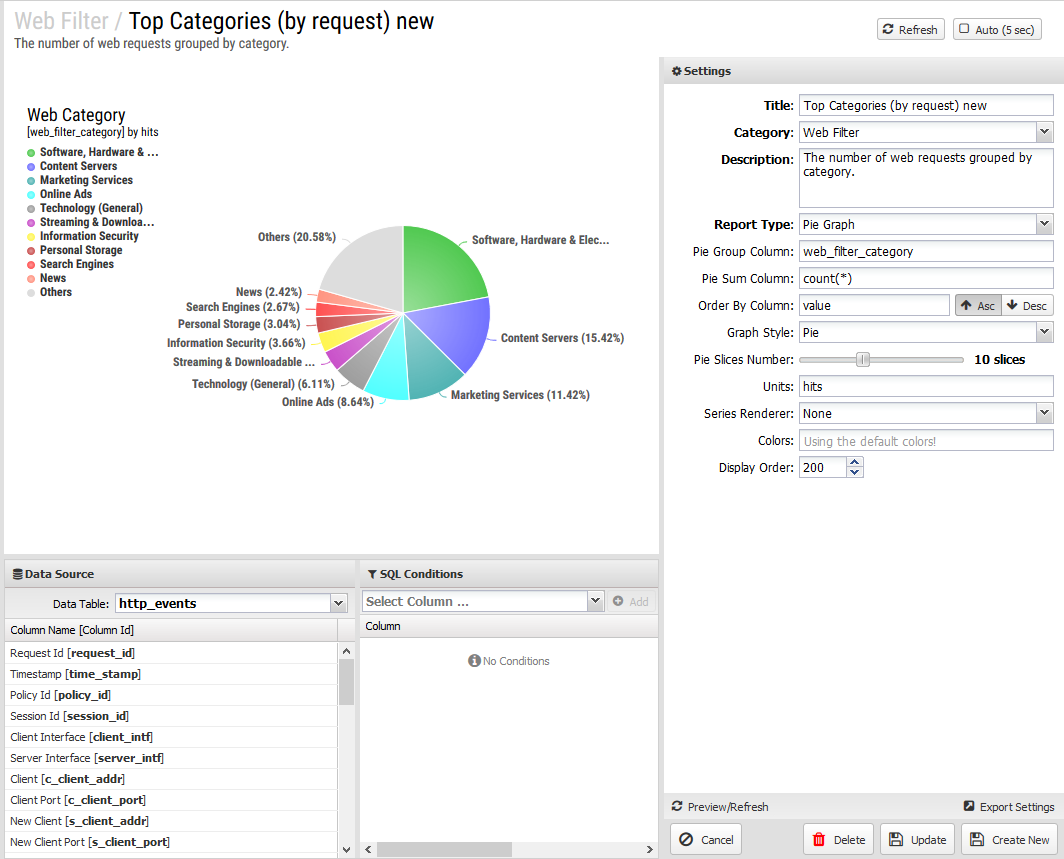Click the Add condition button
1064x859 pixels.
(x=630, y=601)
